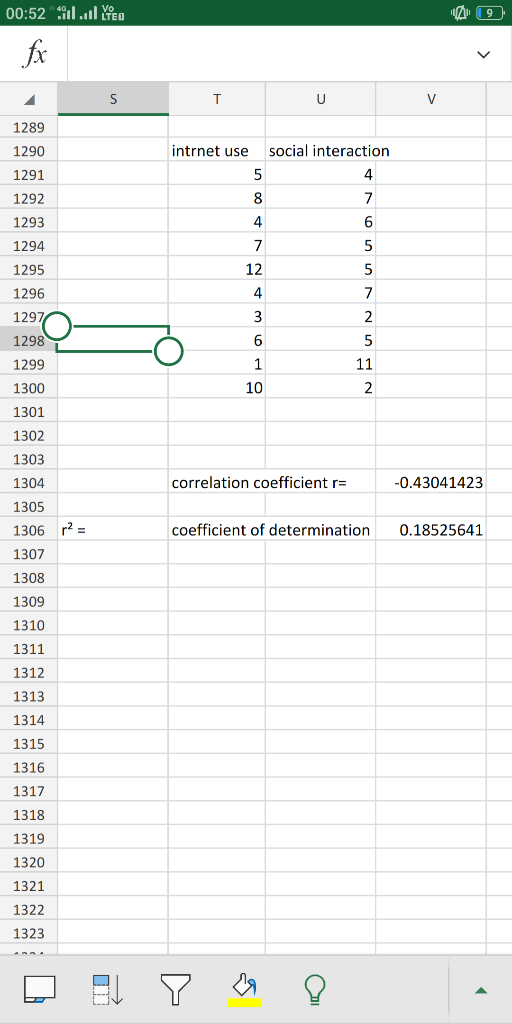Select column S header
This screenshot has width=512, height=1024.
click(x=113, y=99)
